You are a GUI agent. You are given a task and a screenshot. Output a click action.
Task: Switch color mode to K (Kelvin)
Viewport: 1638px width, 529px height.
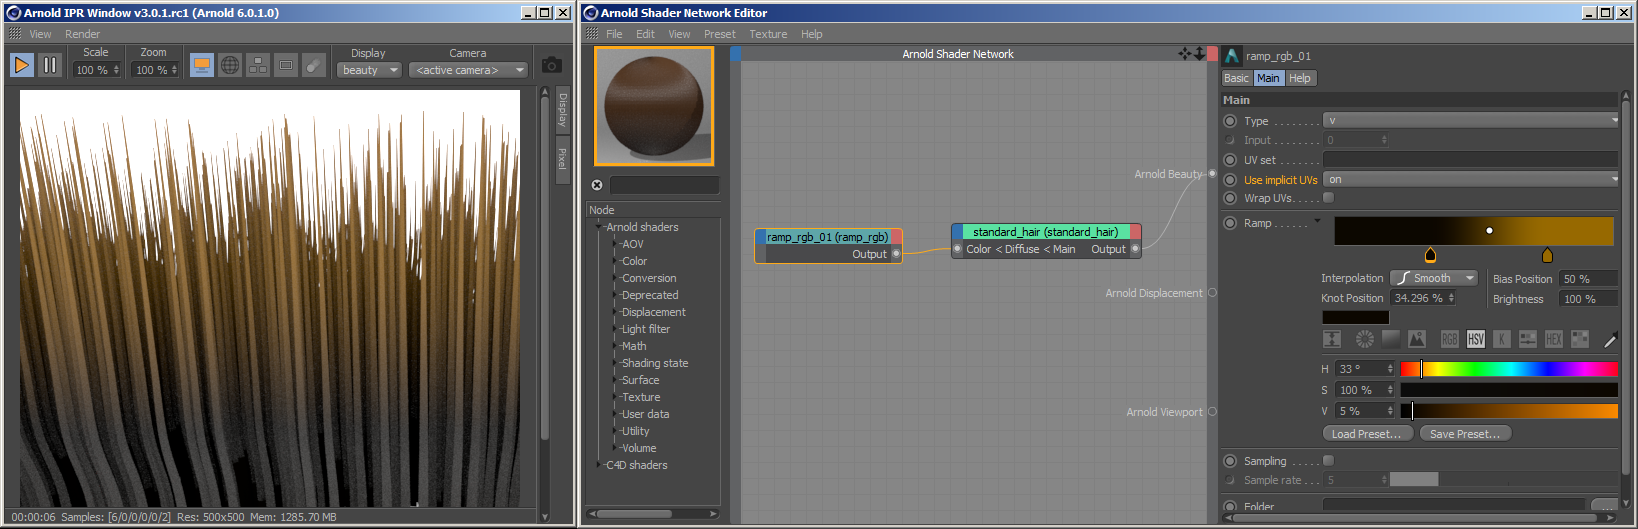pos(1502,339)
